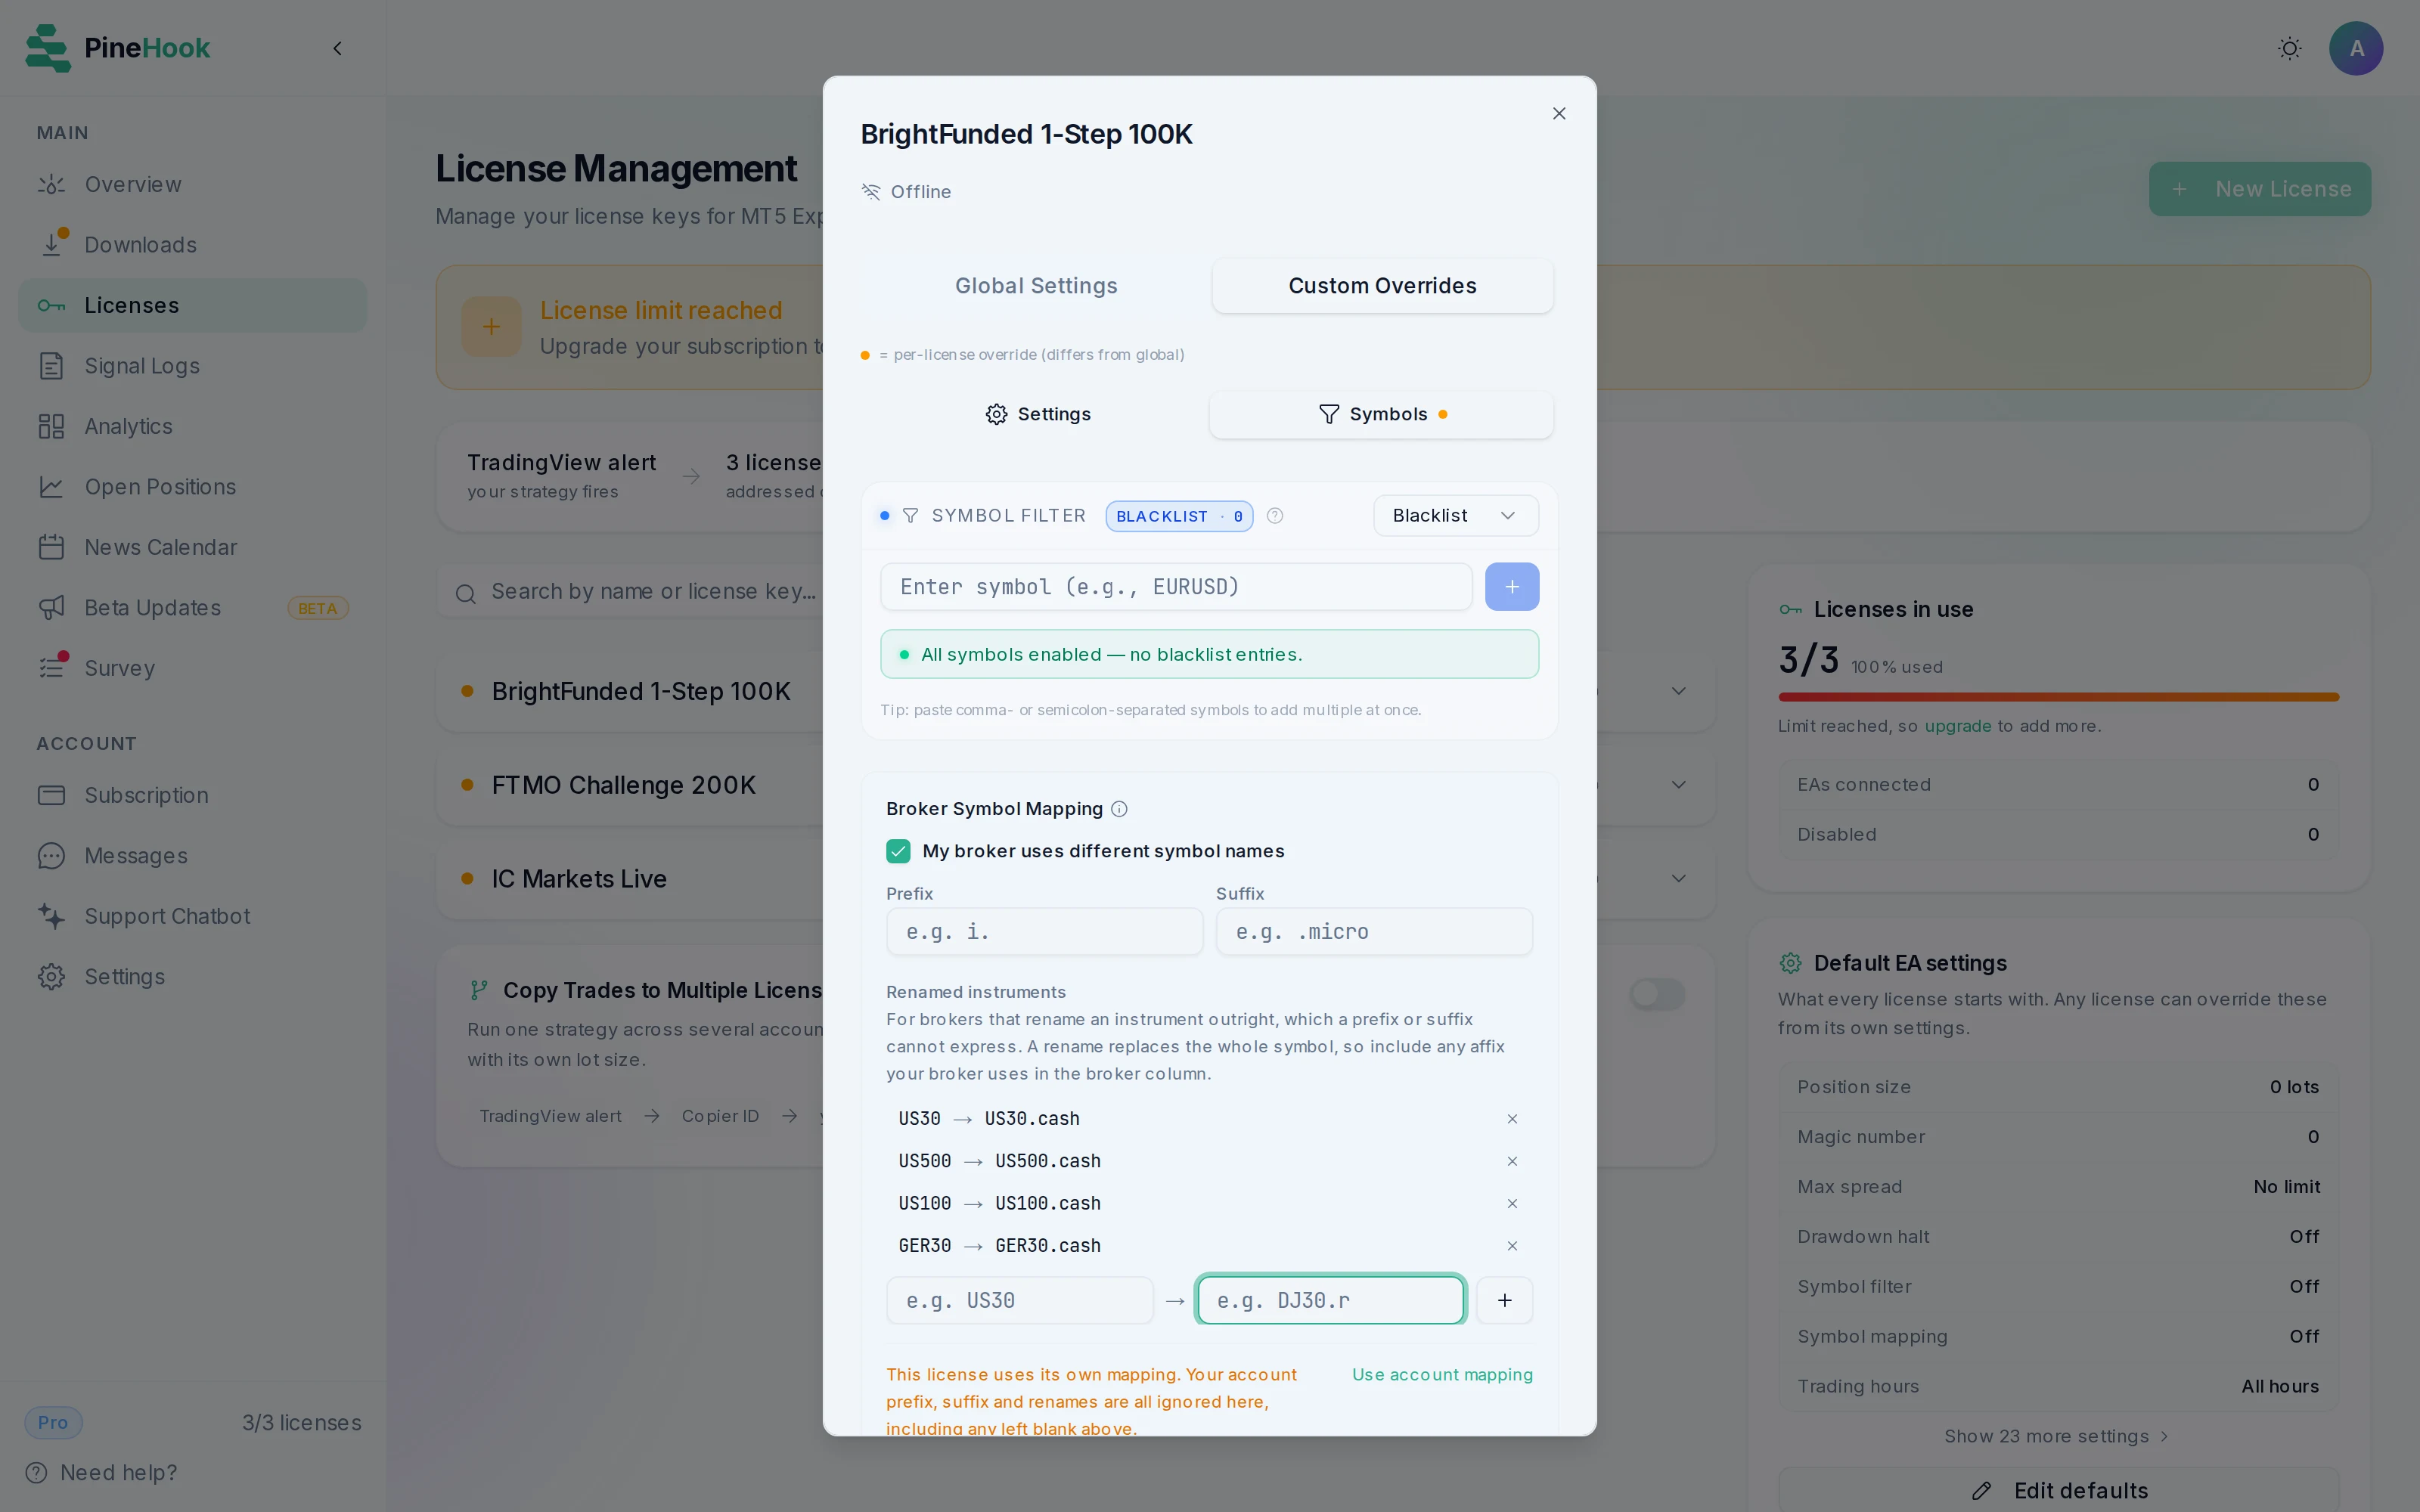2420x1512 pixels.
Task: Click the PineHook logo icon
Action: coord(48,48)
